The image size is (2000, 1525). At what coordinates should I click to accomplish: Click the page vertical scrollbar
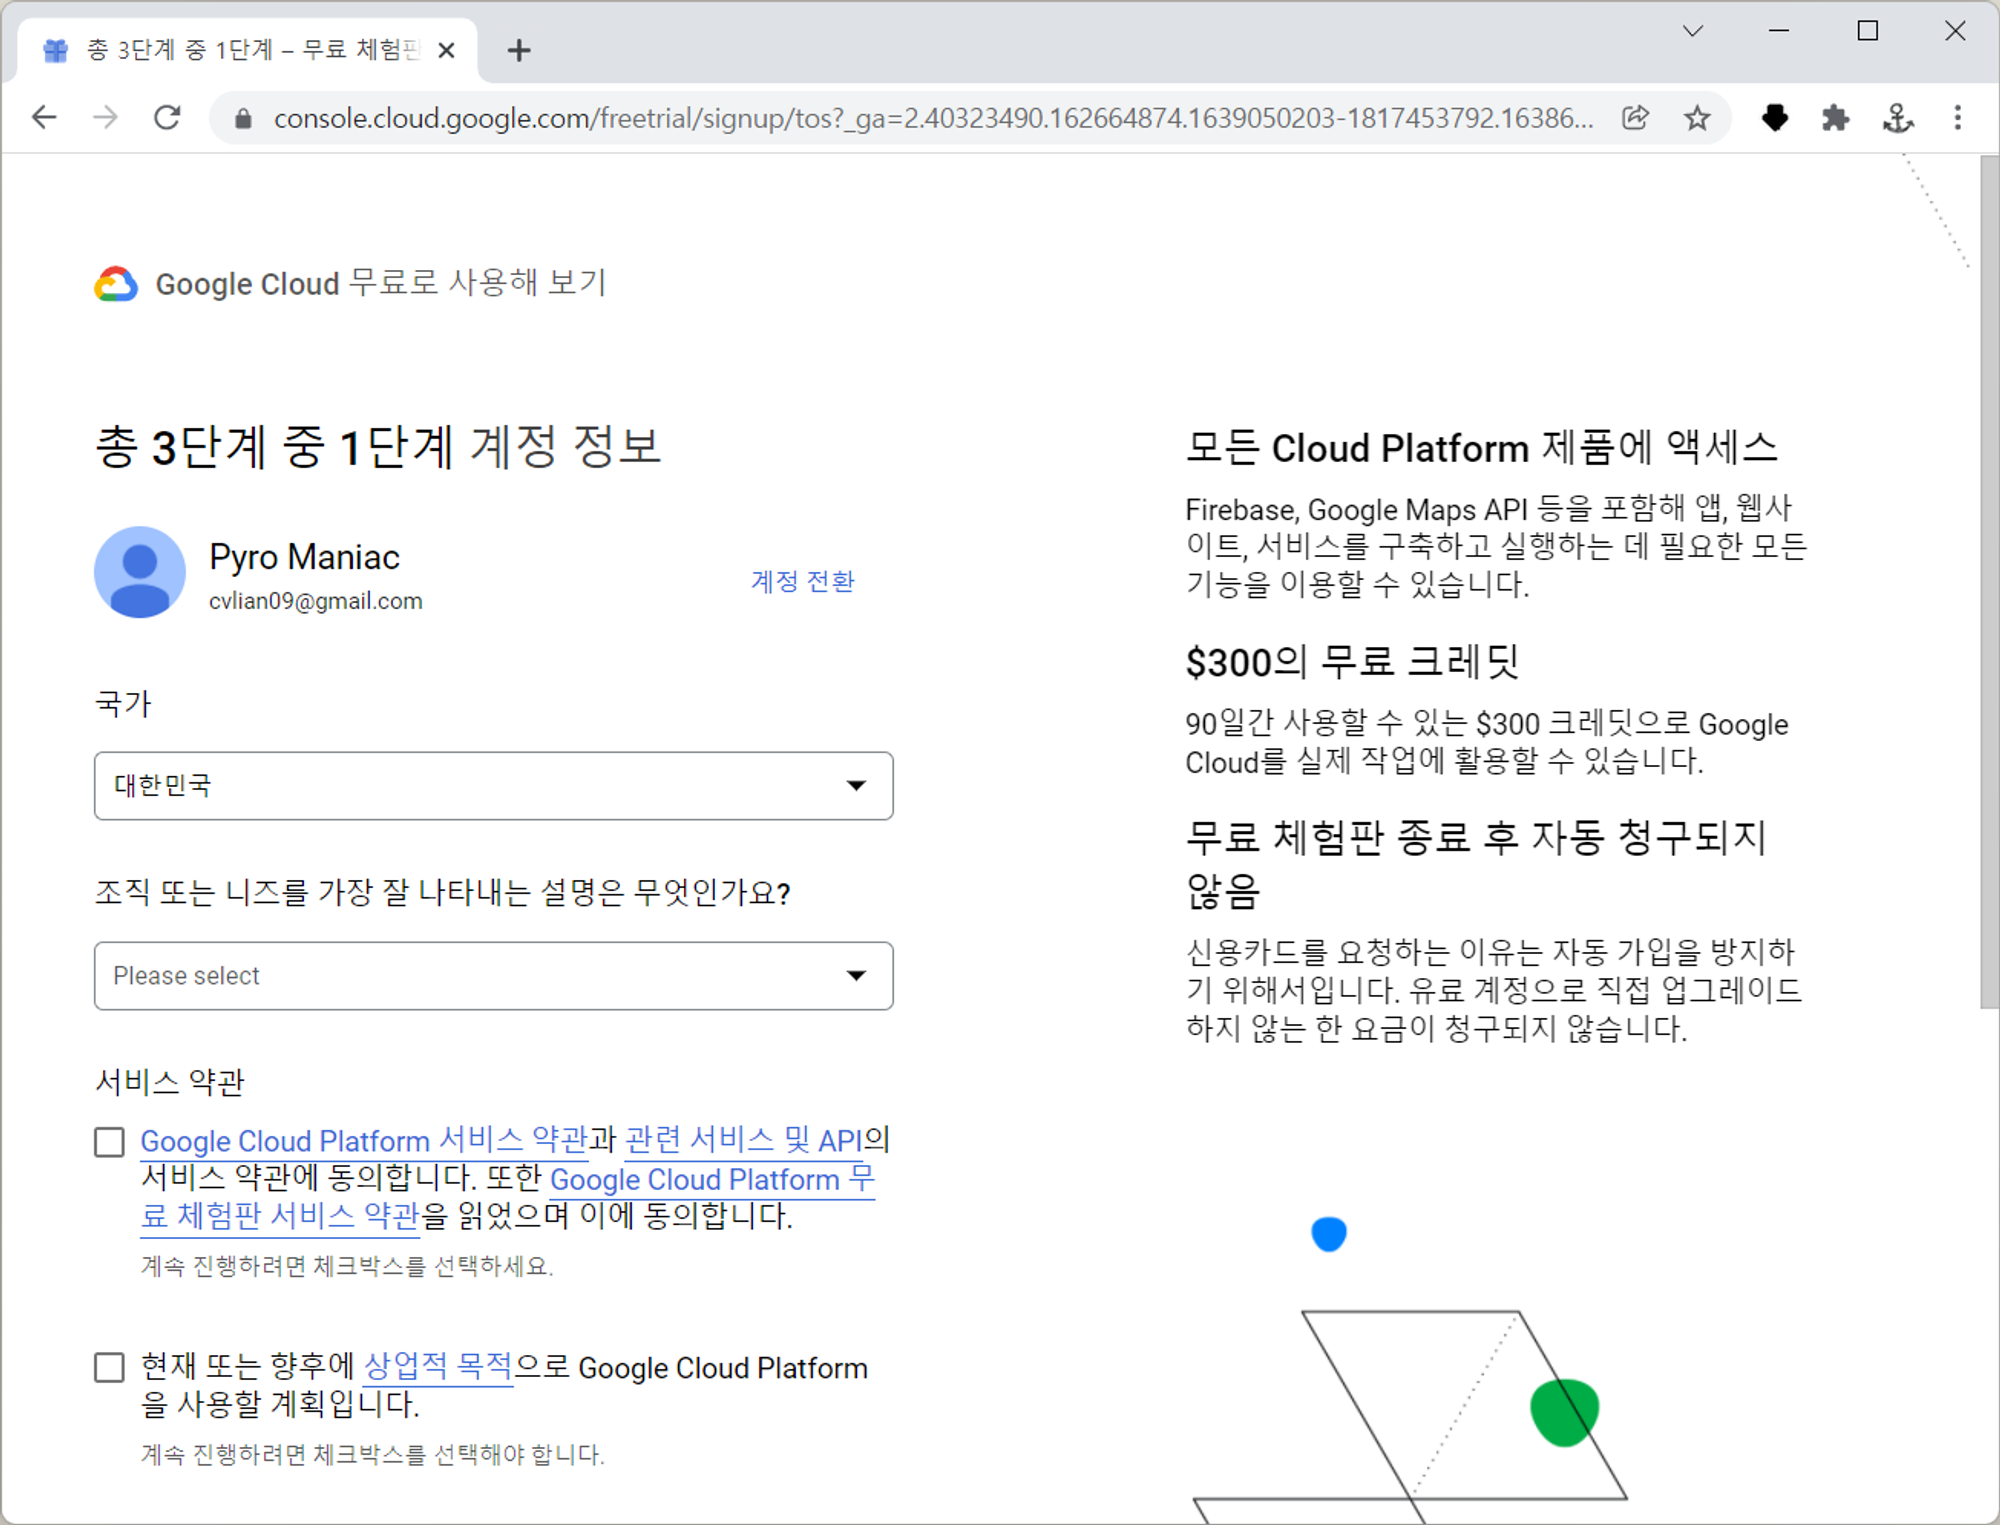tap(1989, 582)
